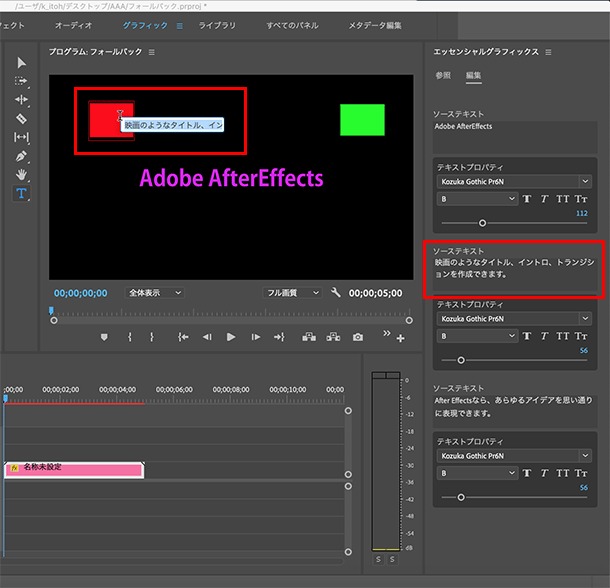Open the Program panel menu icon
Viewport: 610px width, 588px height.
coord(152,52)
